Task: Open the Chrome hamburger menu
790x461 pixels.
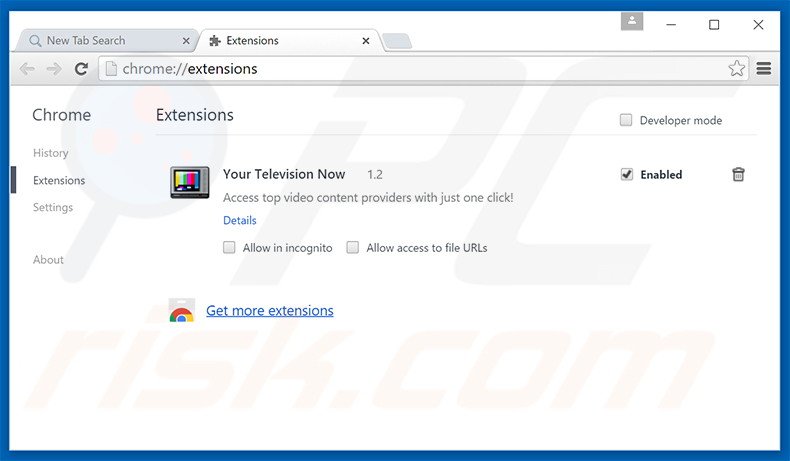Action: [764, 69]
